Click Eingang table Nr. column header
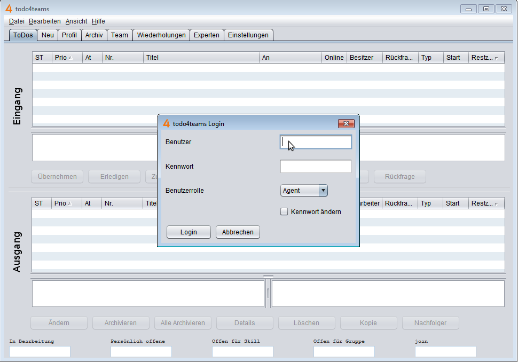The image size is (518, 362). point(123,58)
